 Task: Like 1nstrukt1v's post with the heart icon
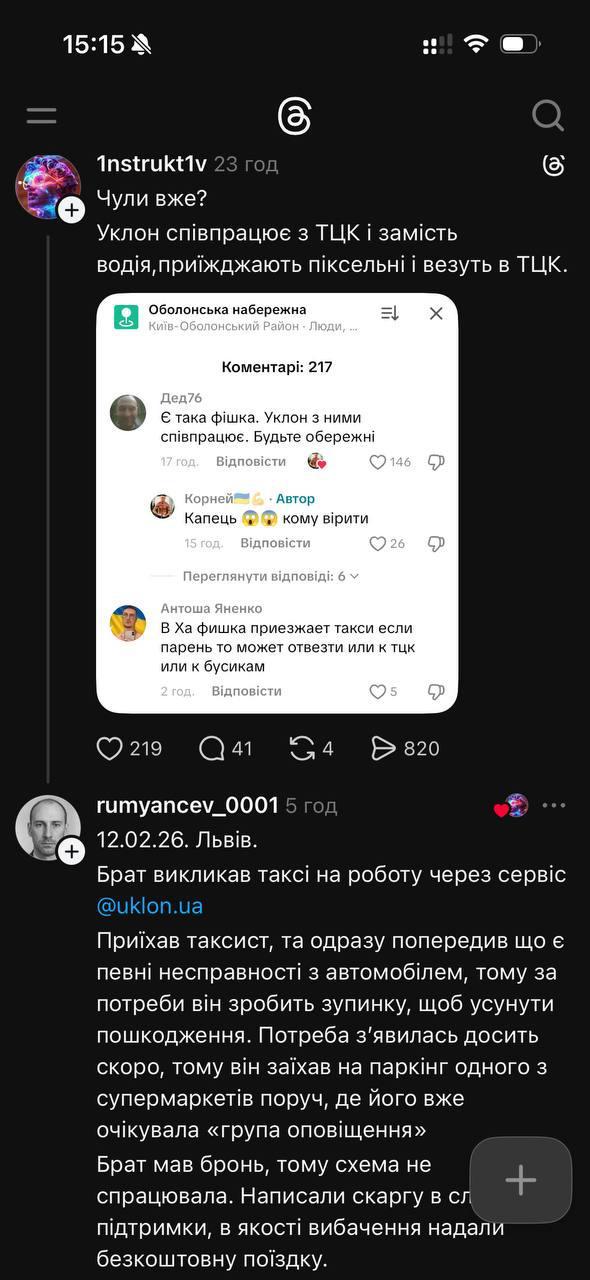[108, 747]
